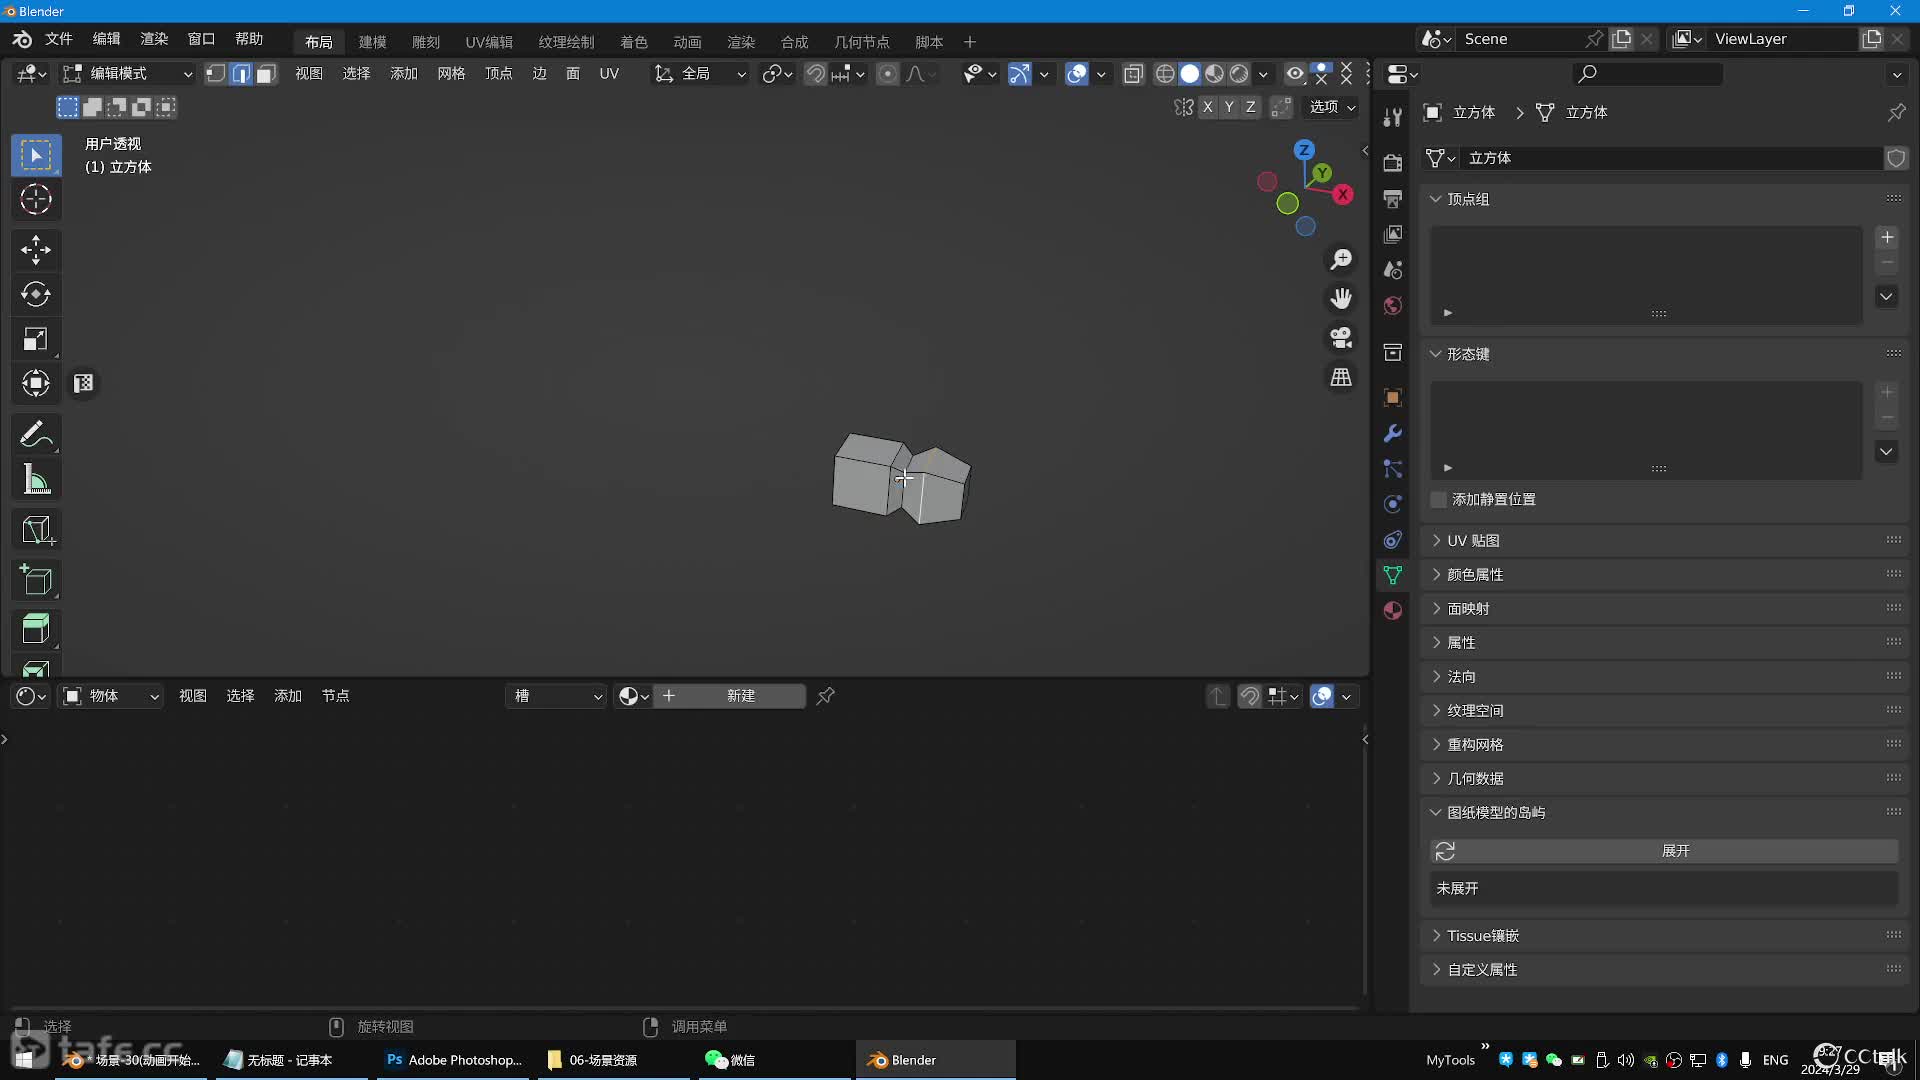Click the pan view hand icon
This screenshot has width=1920, height=1080.
point(1341,299)
